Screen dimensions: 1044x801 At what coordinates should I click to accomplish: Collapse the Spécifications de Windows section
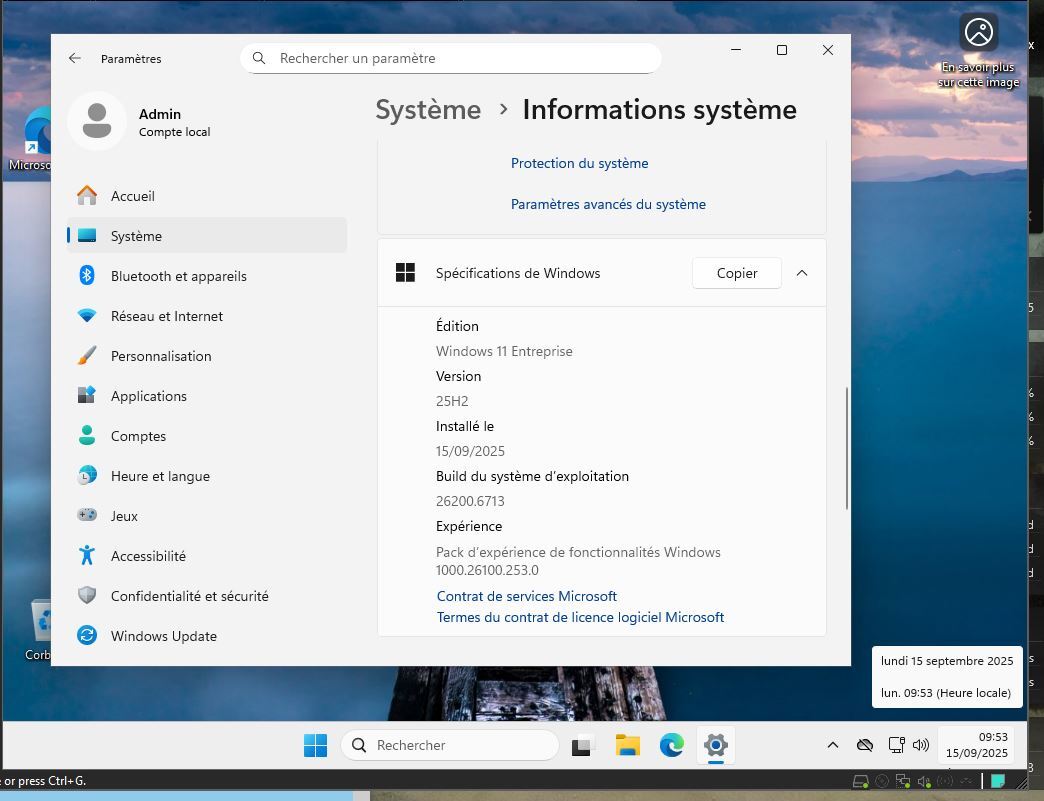[x=802, y=273]
